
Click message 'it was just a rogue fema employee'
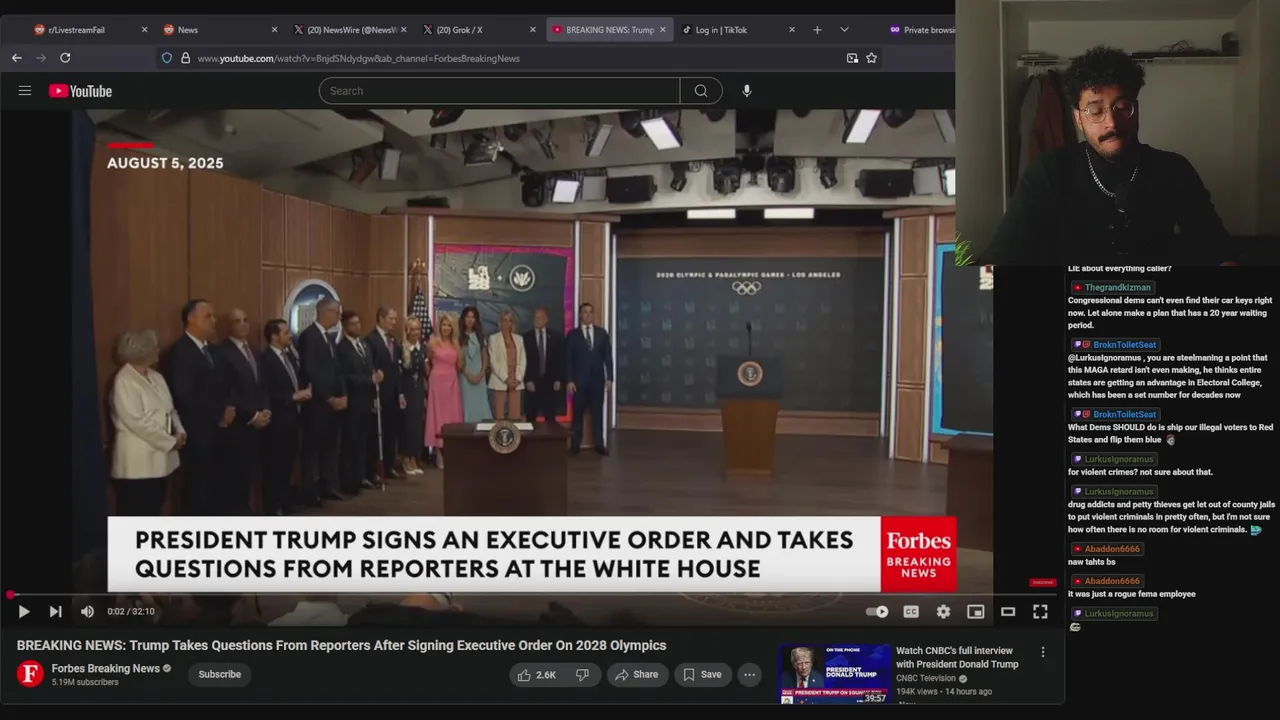(x=1131, y=594)
